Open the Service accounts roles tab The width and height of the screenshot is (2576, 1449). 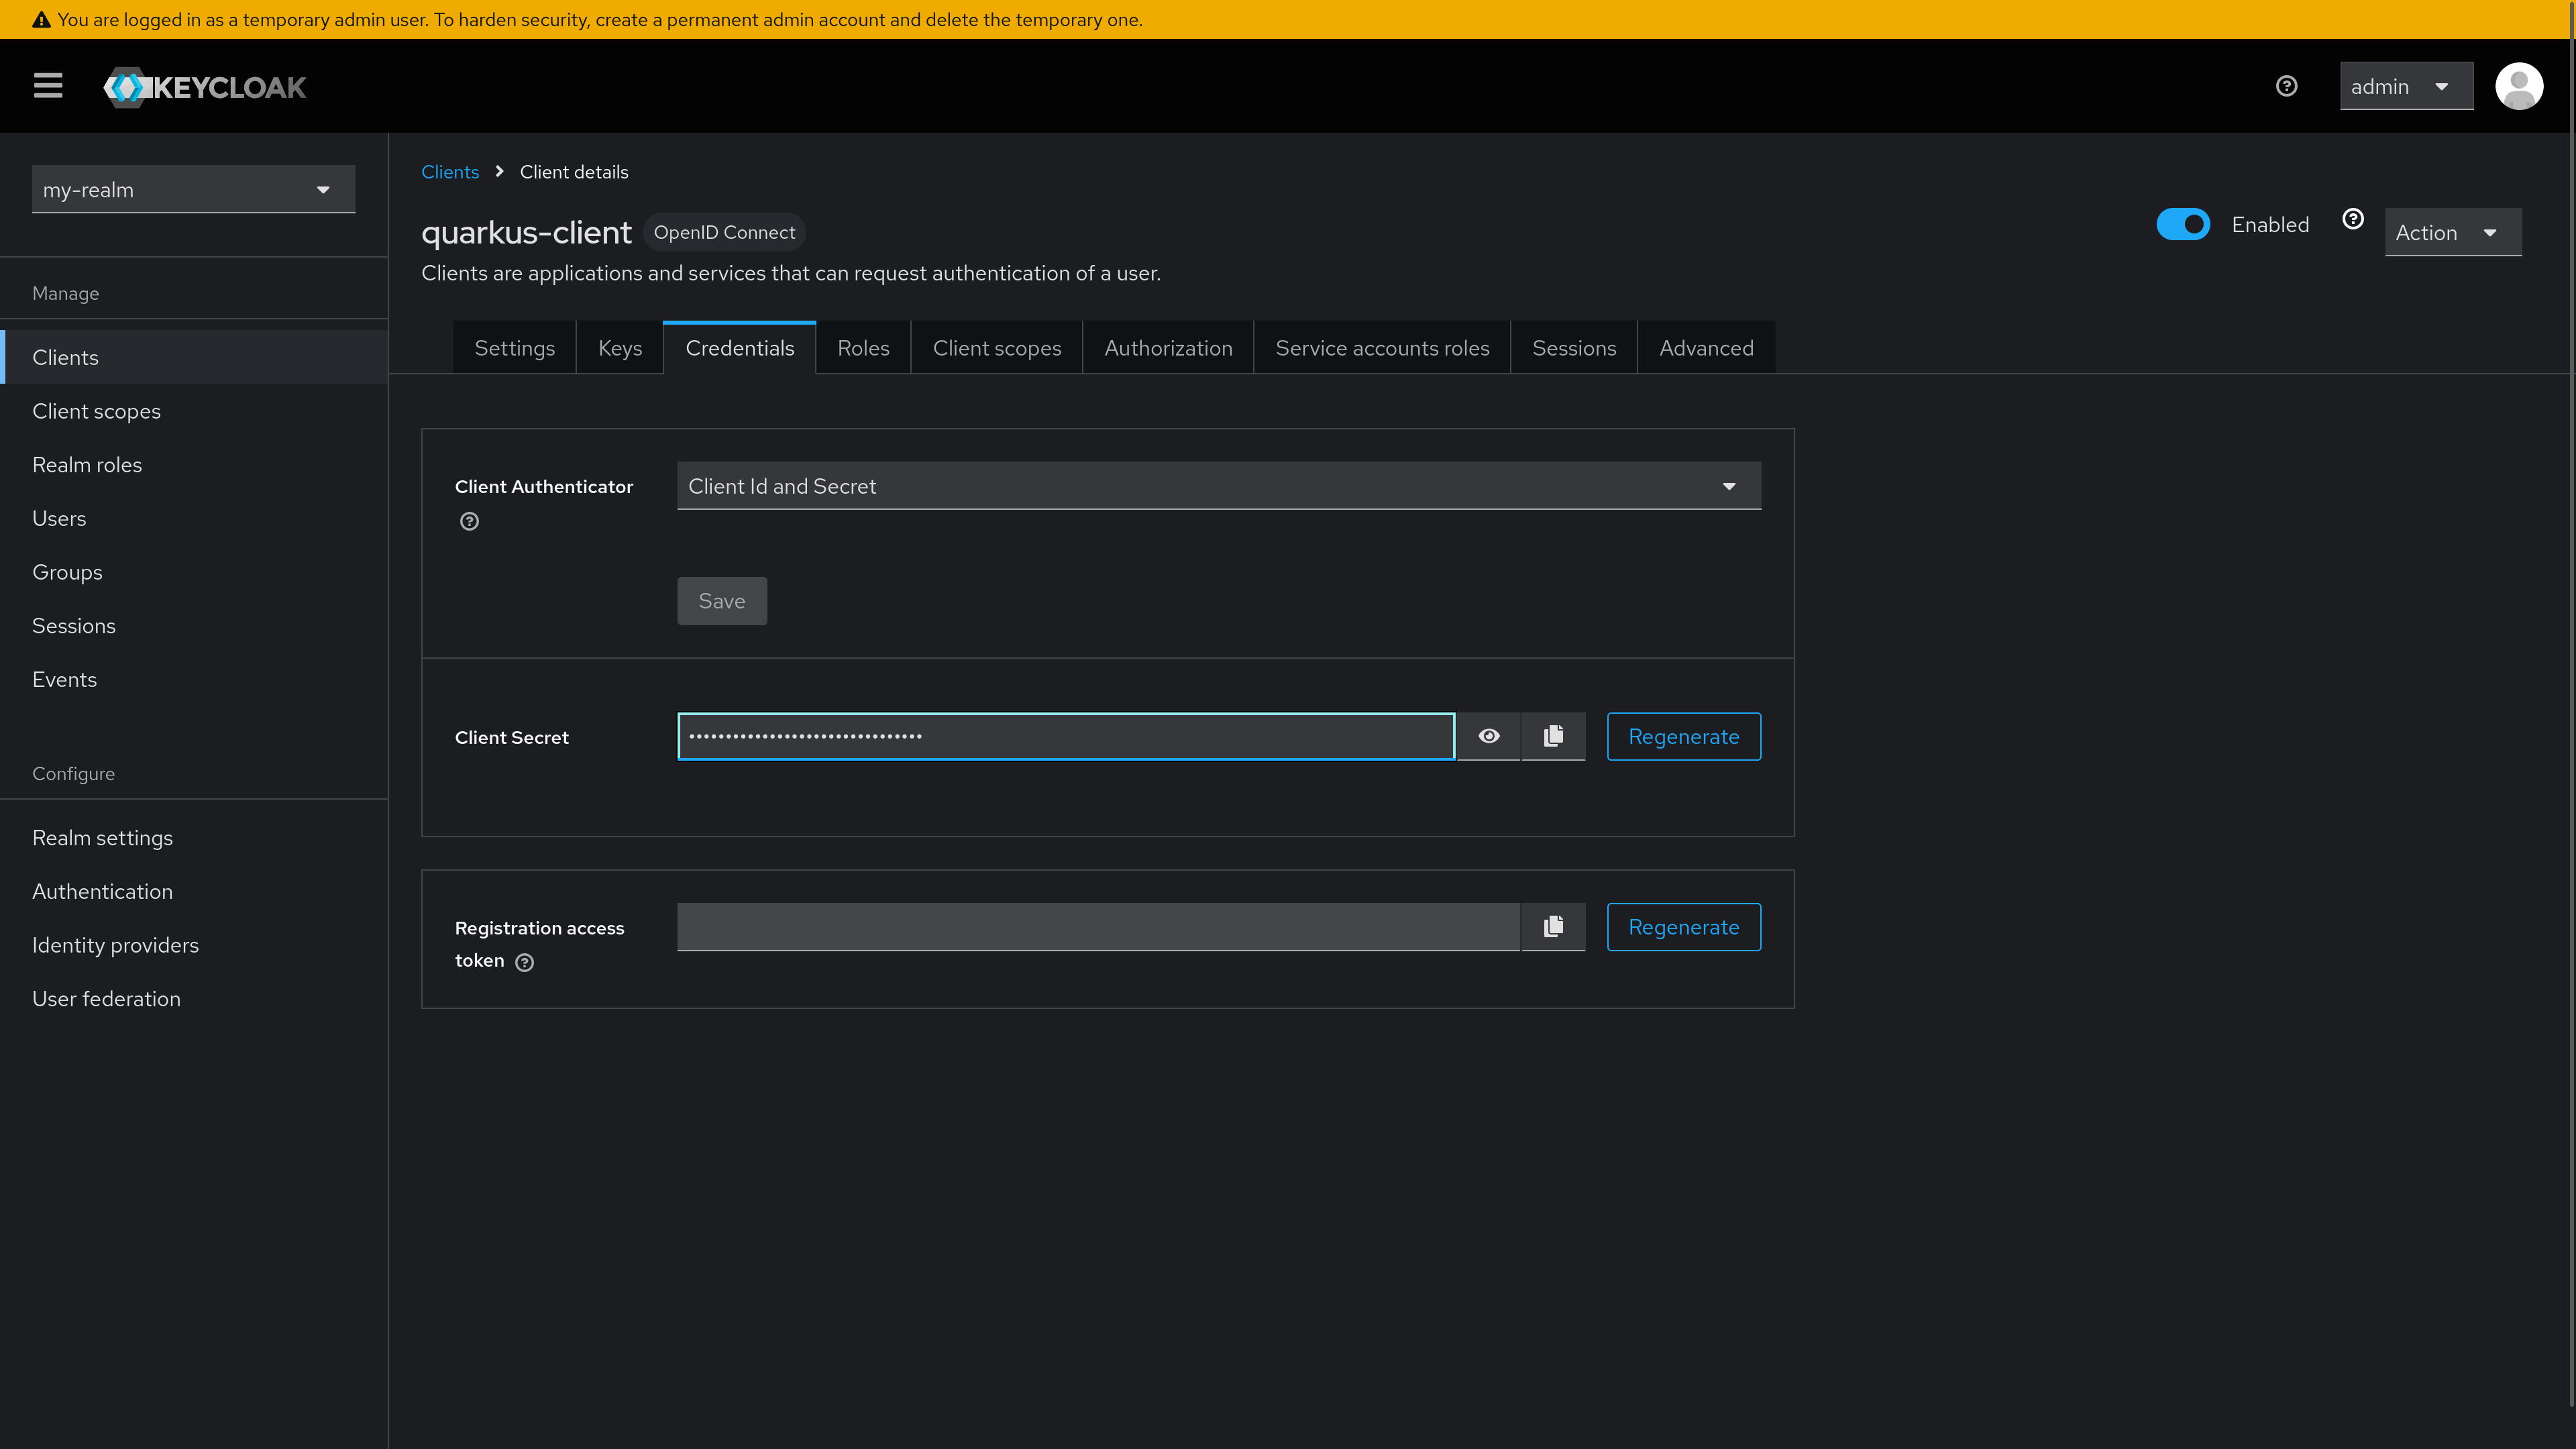click(x=1382, y=348)
